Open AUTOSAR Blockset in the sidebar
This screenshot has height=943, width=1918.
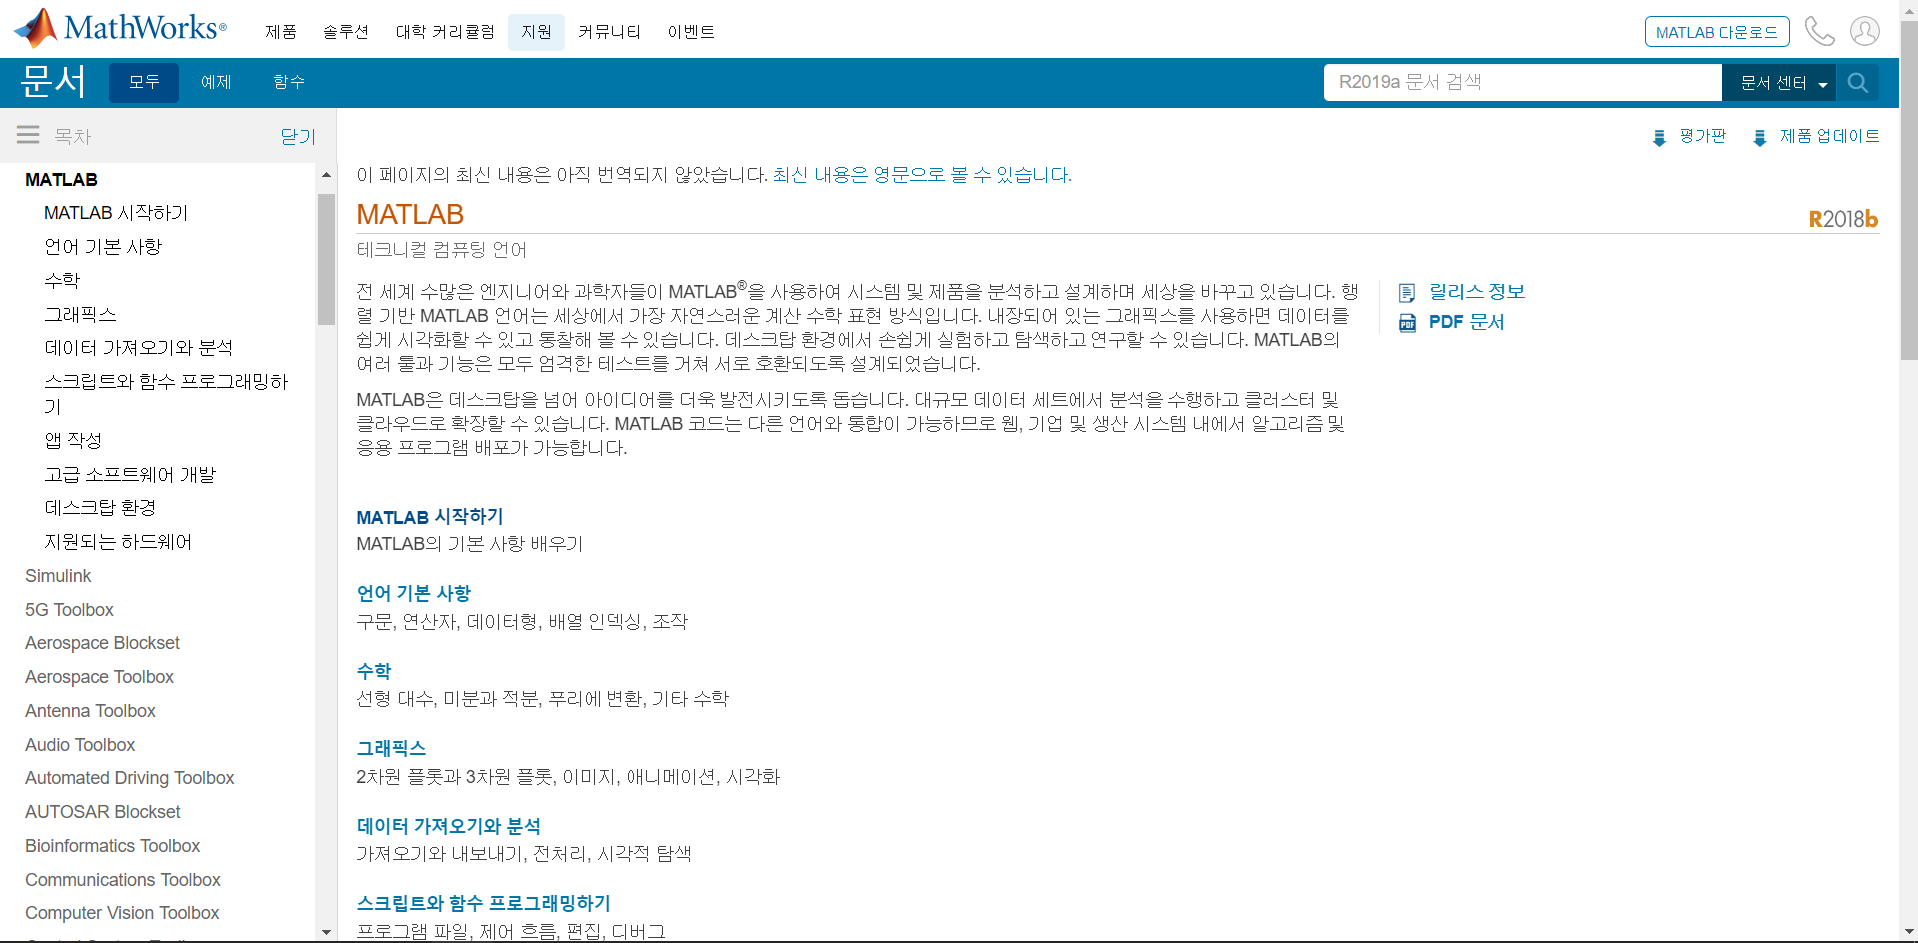[x=103, y=812]
